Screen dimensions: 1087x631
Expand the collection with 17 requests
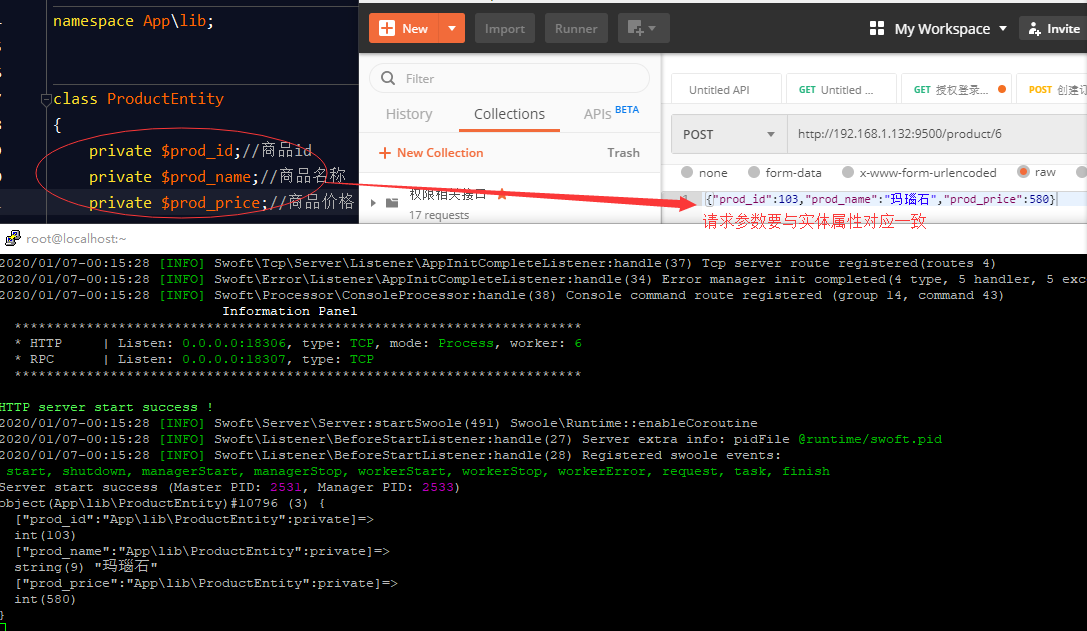(373, 202)
